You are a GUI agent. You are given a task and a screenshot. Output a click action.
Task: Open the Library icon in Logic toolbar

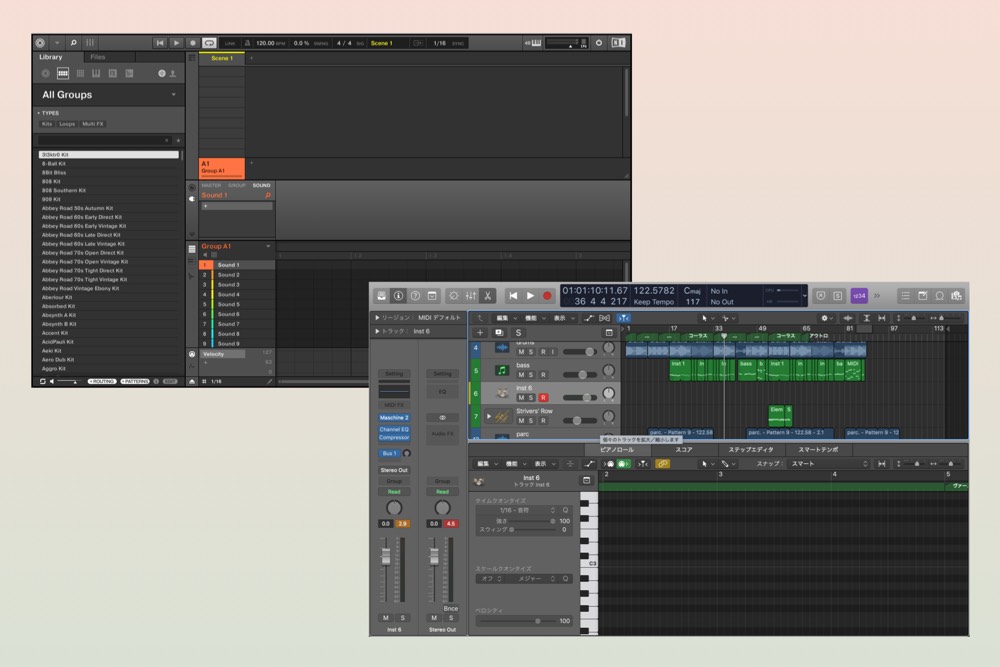(x=381, y=296)
